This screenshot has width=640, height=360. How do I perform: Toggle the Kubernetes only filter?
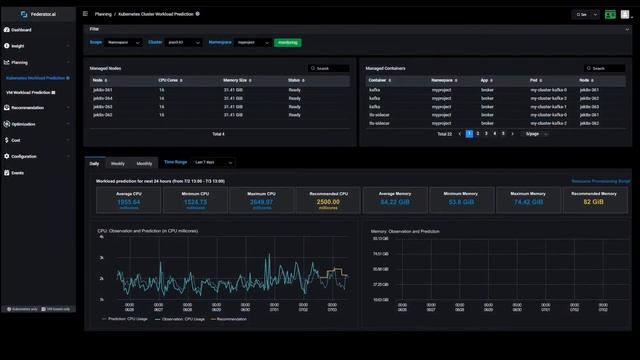coord(22,309)
